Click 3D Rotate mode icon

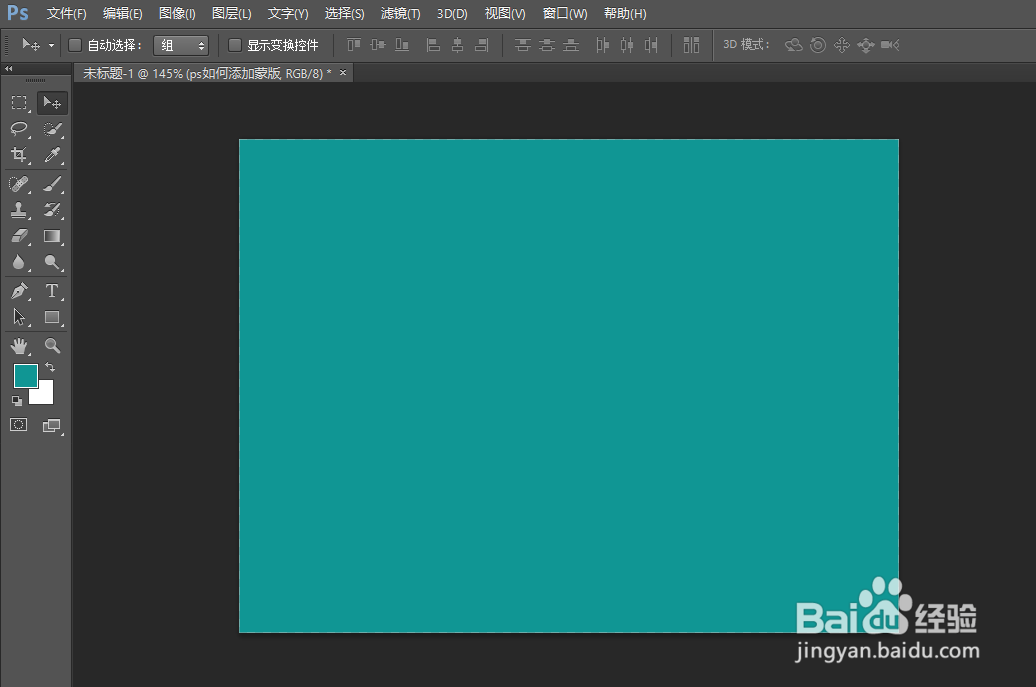pos(794,45)
